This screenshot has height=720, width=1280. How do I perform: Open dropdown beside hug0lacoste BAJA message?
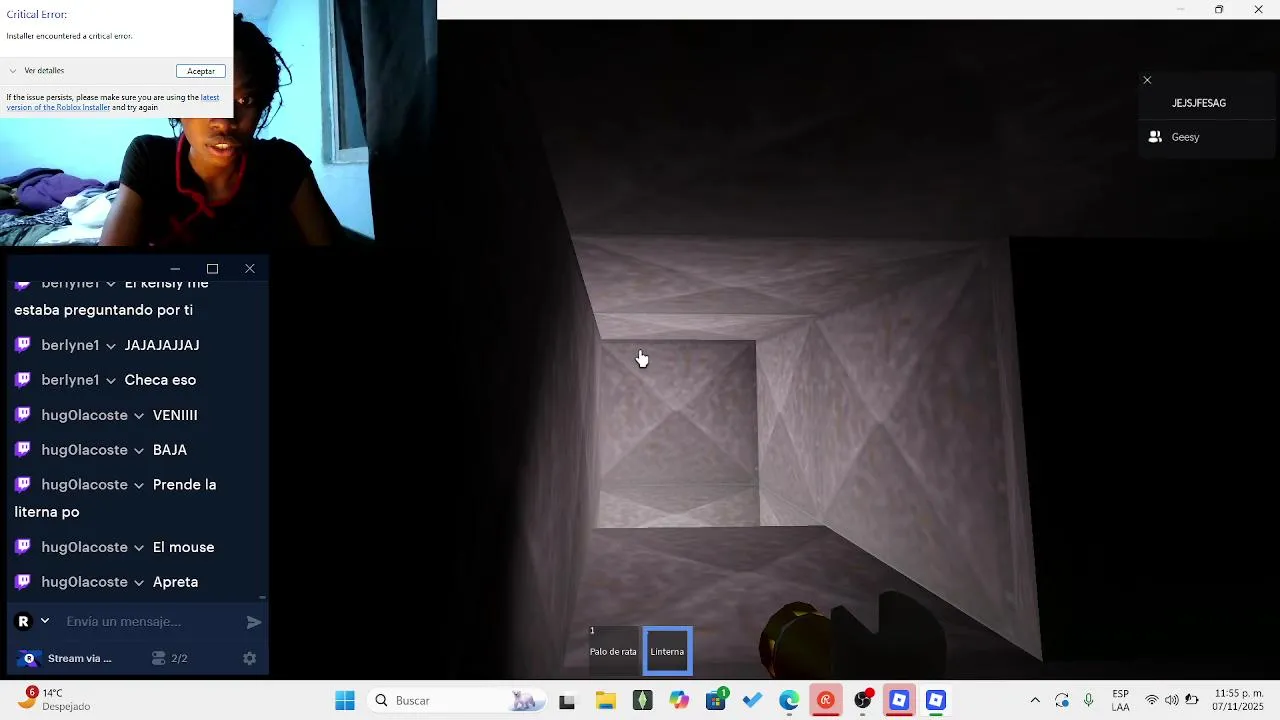(139, 451)
